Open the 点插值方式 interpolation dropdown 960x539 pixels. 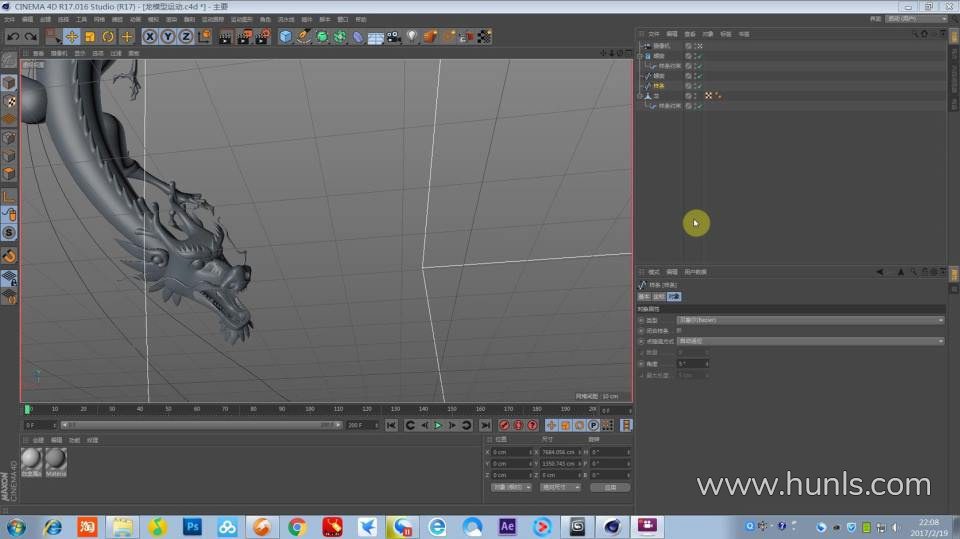(x=810, y=341)
